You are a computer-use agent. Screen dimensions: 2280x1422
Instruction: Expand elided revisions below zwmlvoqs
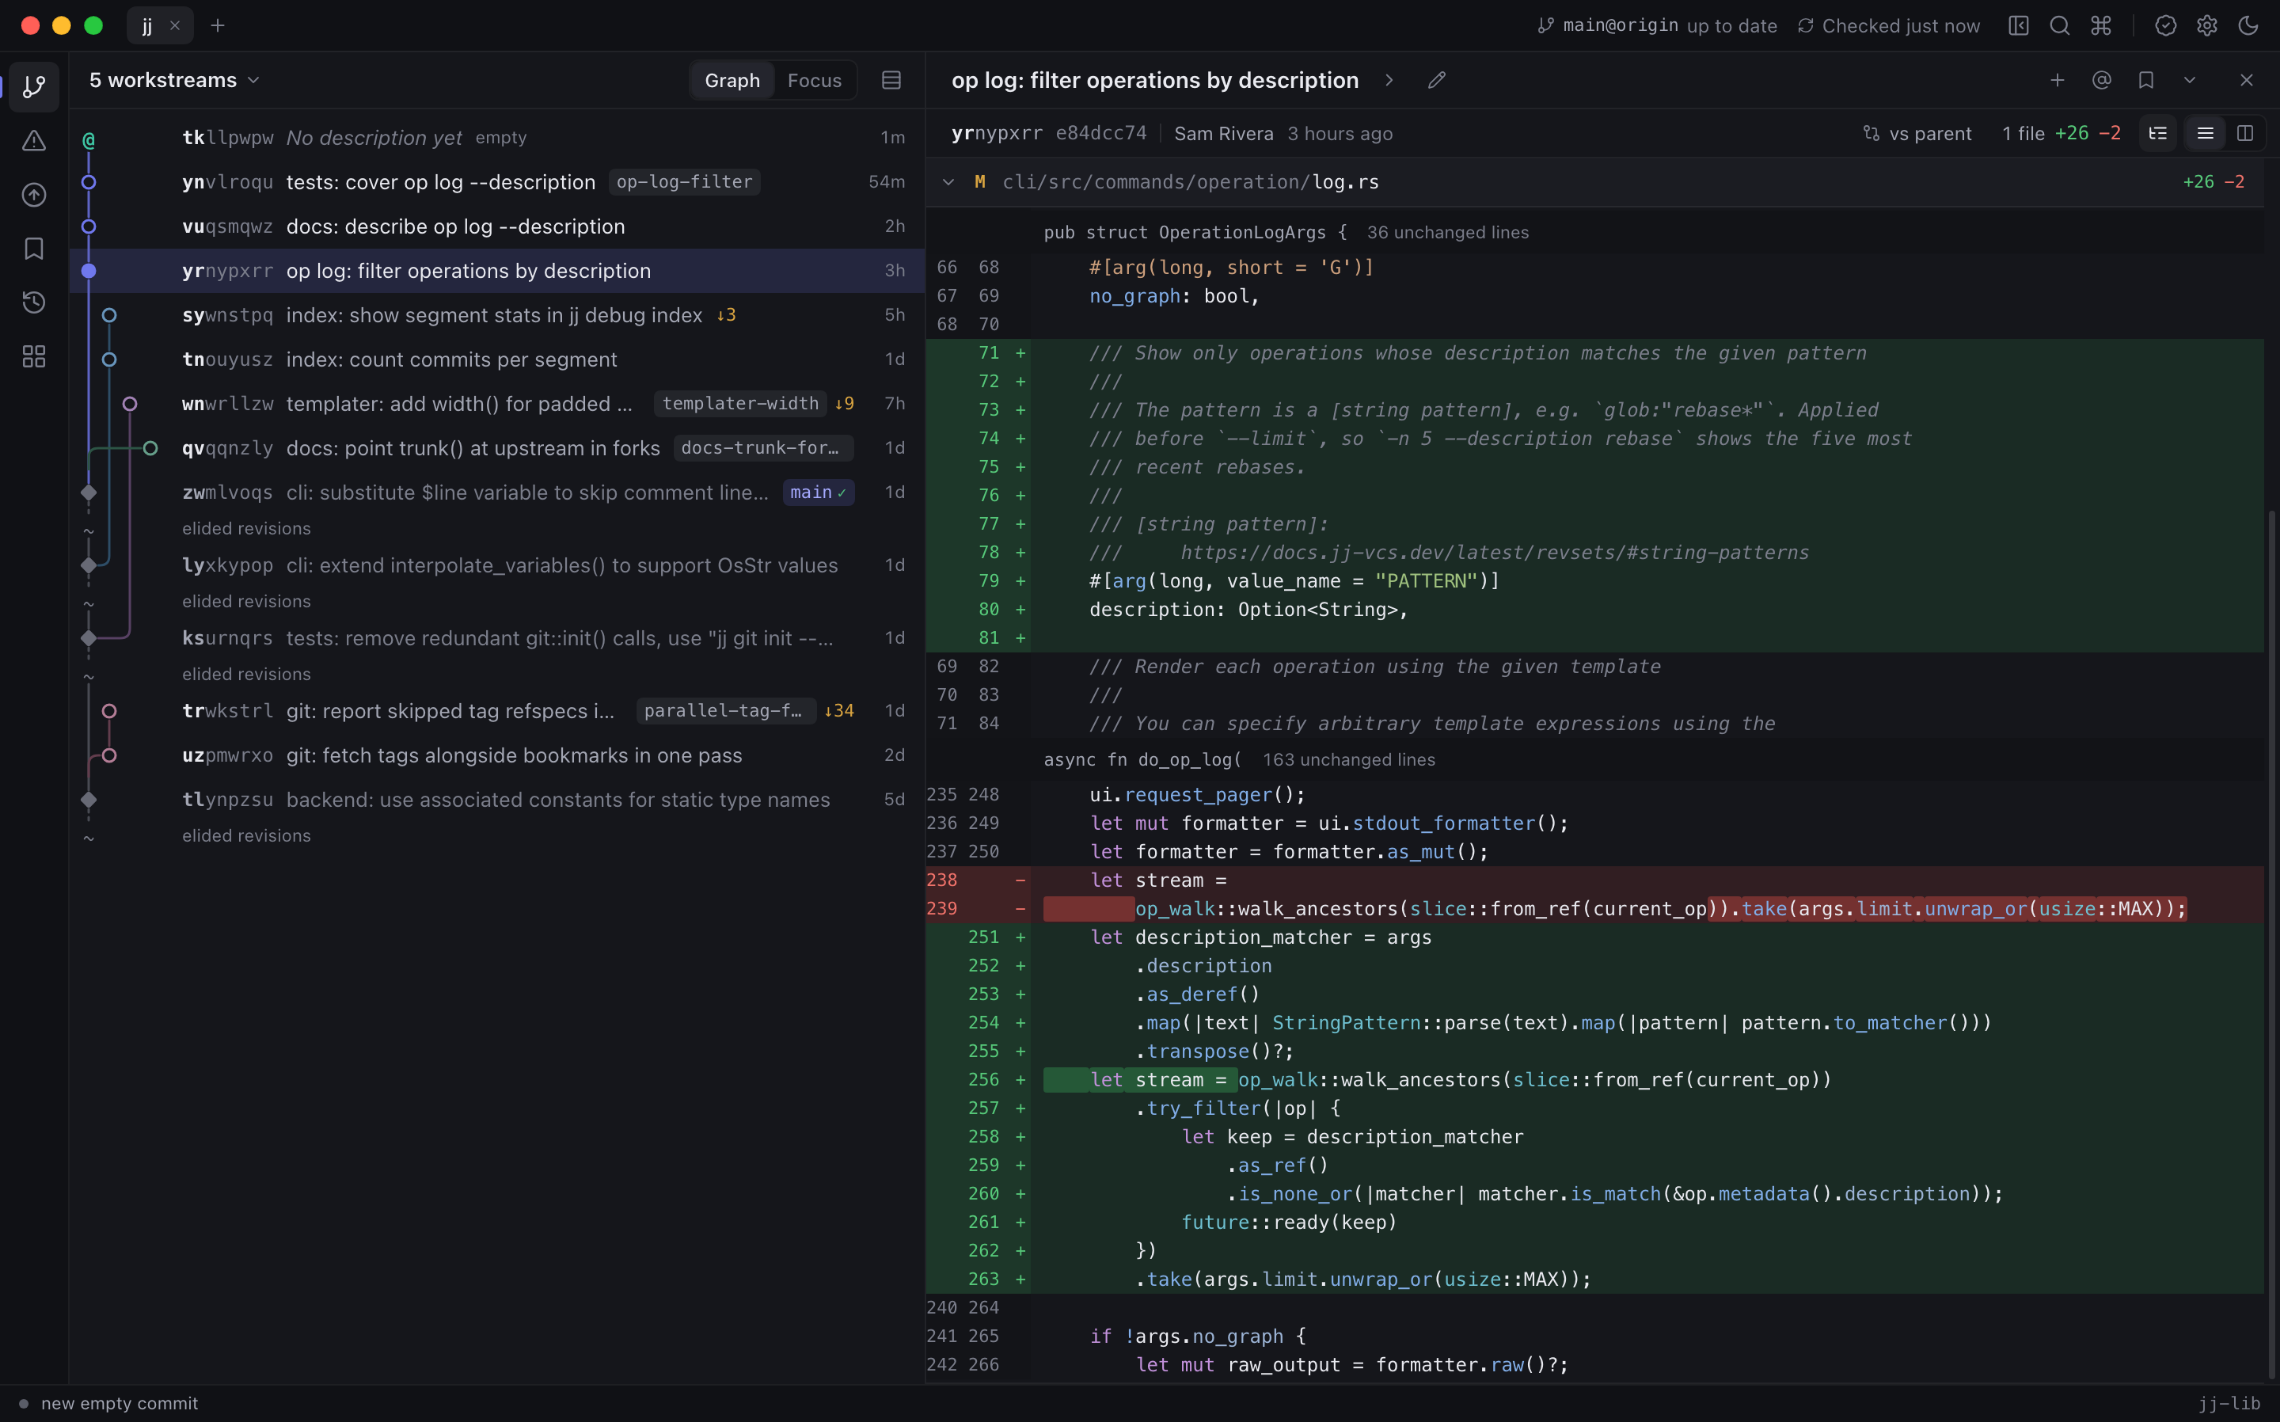(246, 528)
